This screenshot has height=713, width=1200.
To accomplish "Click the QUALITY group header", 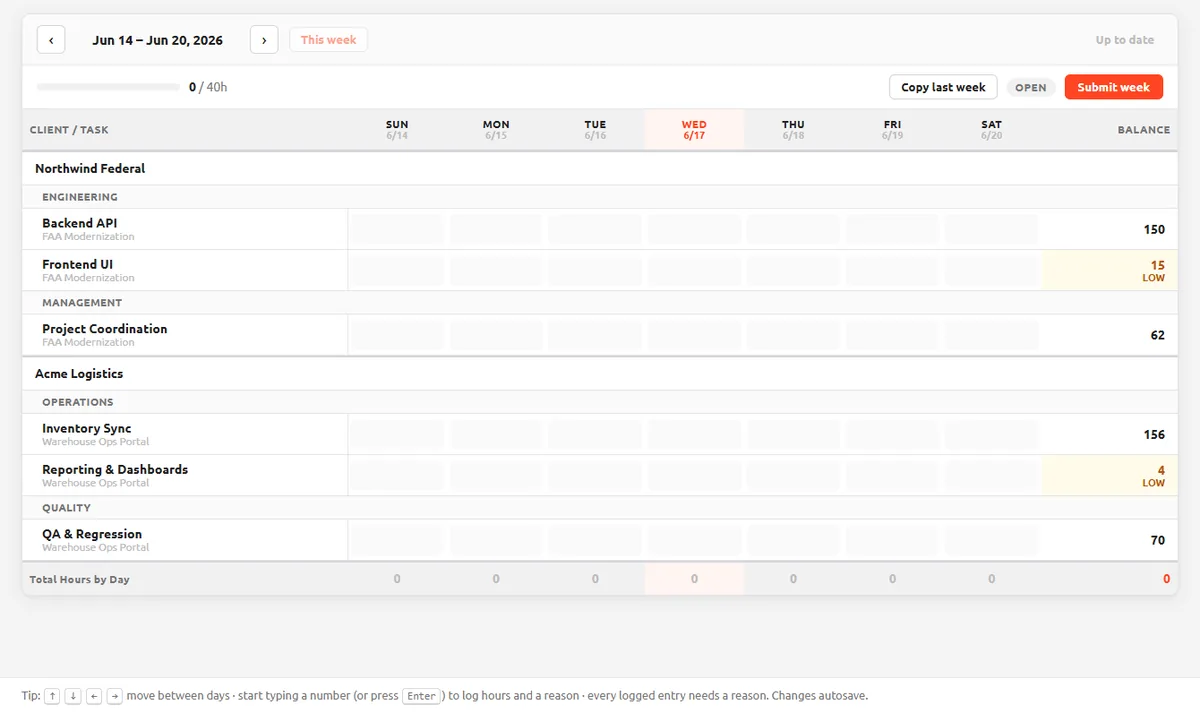I will click(600, 507).
